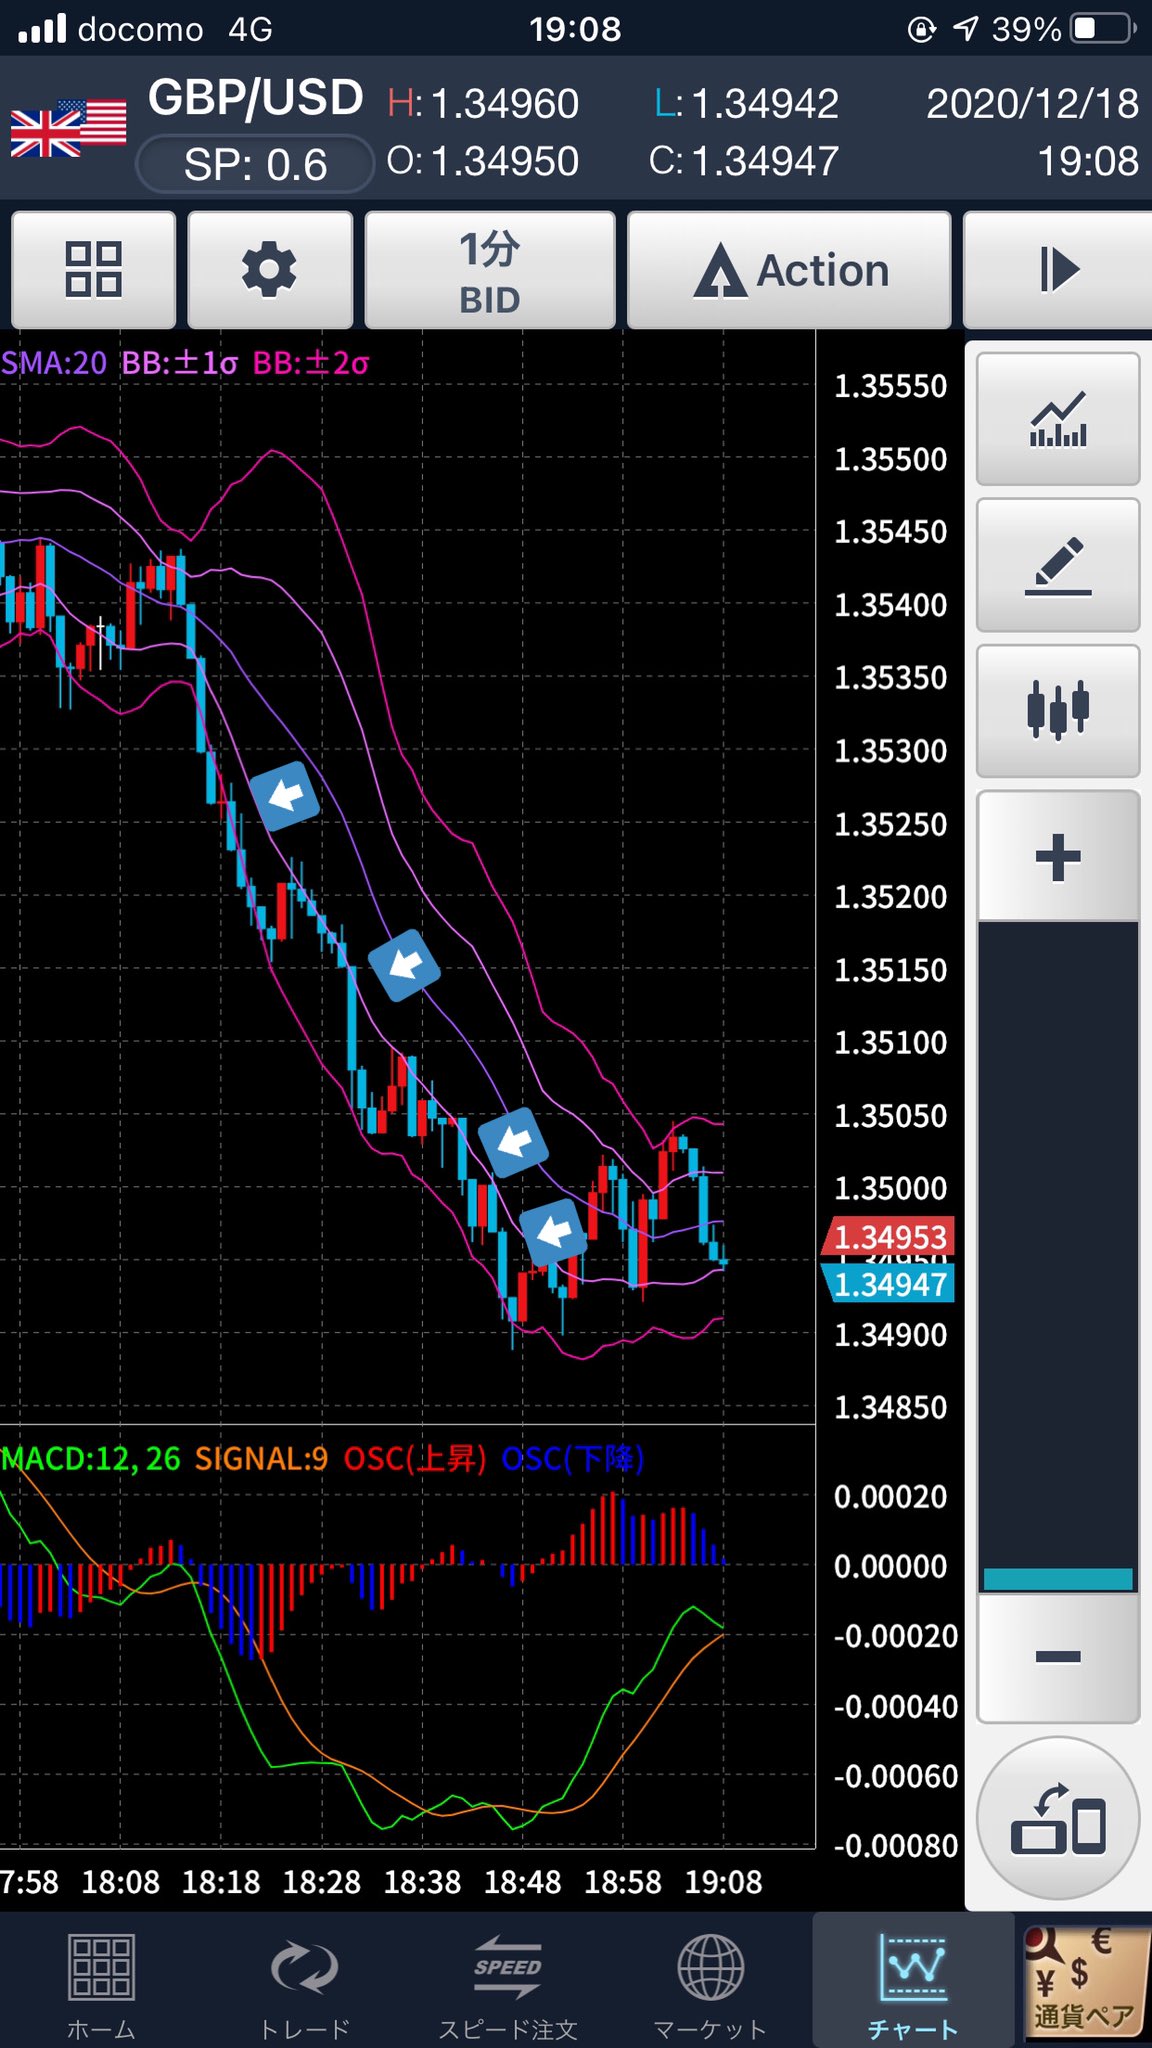Select the drawing pencil tool
Image resolution: width=1152 pixels, height=2048 pixels.
tap(1058, 565)
